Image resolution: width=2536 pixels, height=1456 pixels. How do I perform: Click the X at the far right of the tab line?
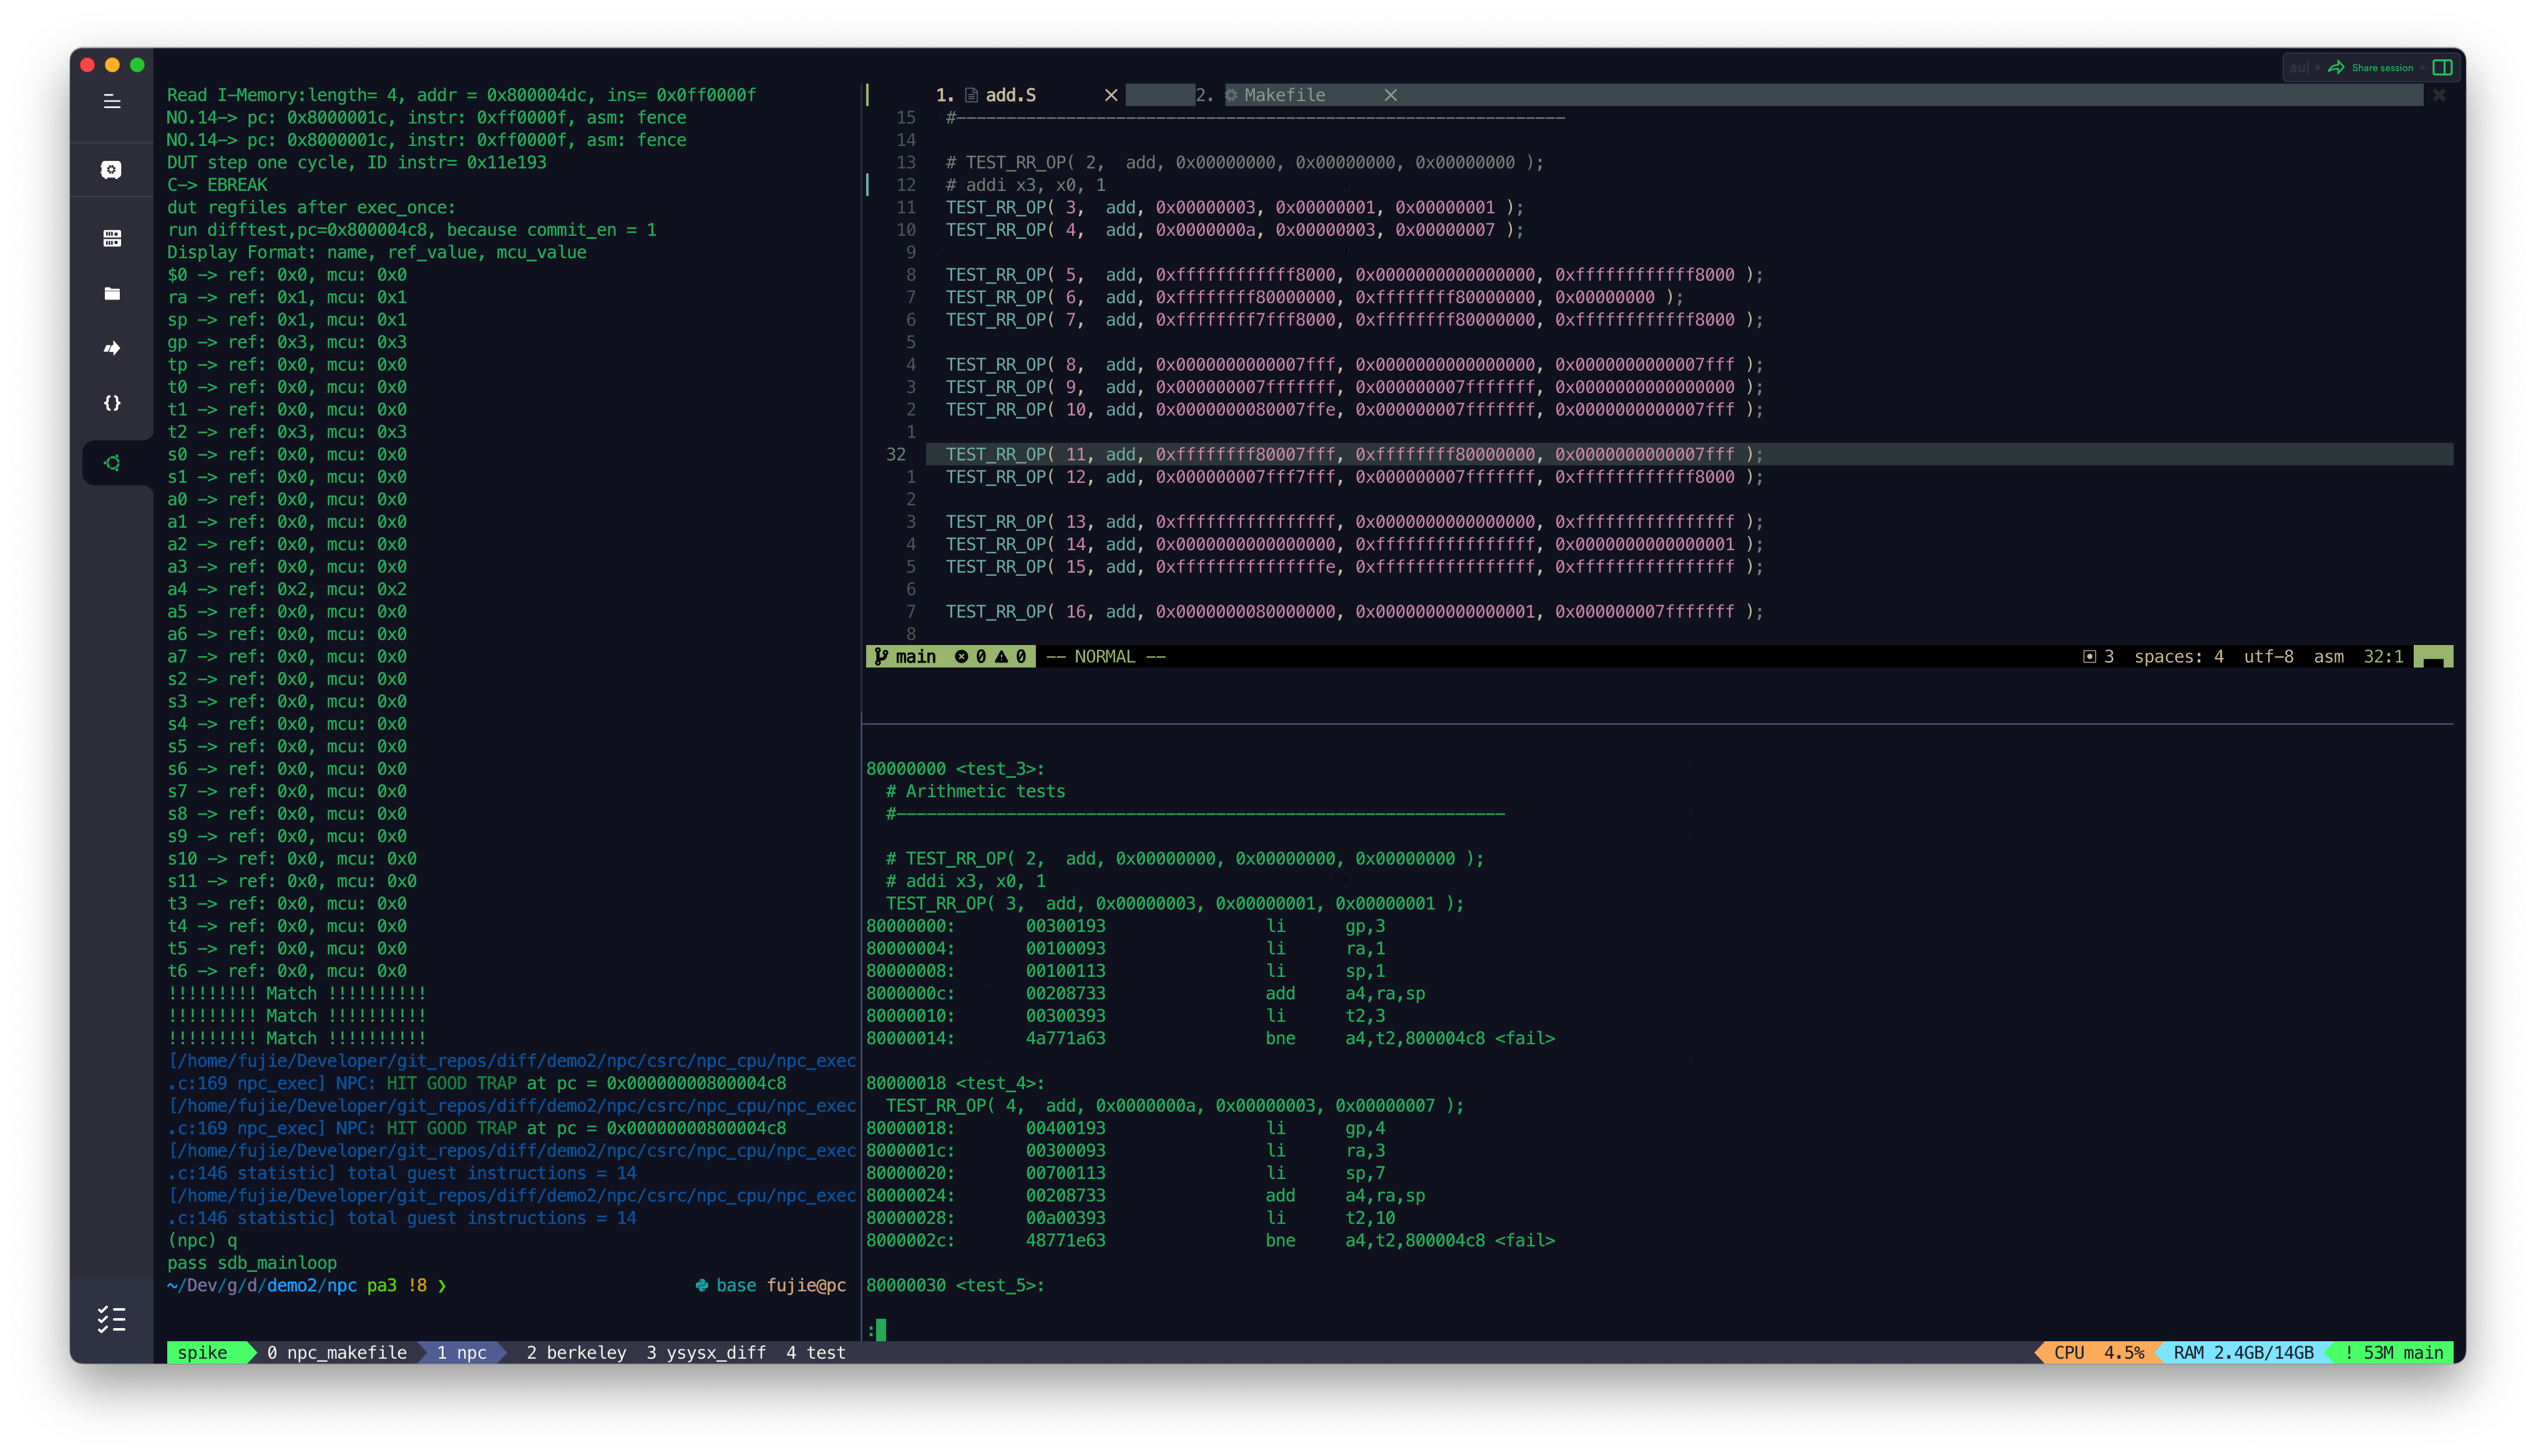pos(2439,95)
